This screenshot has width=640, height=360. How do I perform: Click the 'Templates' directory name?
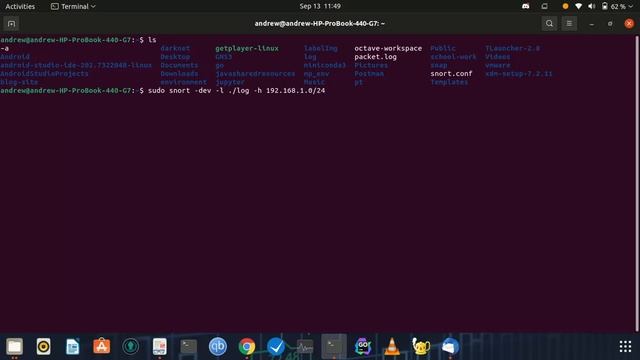click(x=449, y=82)
